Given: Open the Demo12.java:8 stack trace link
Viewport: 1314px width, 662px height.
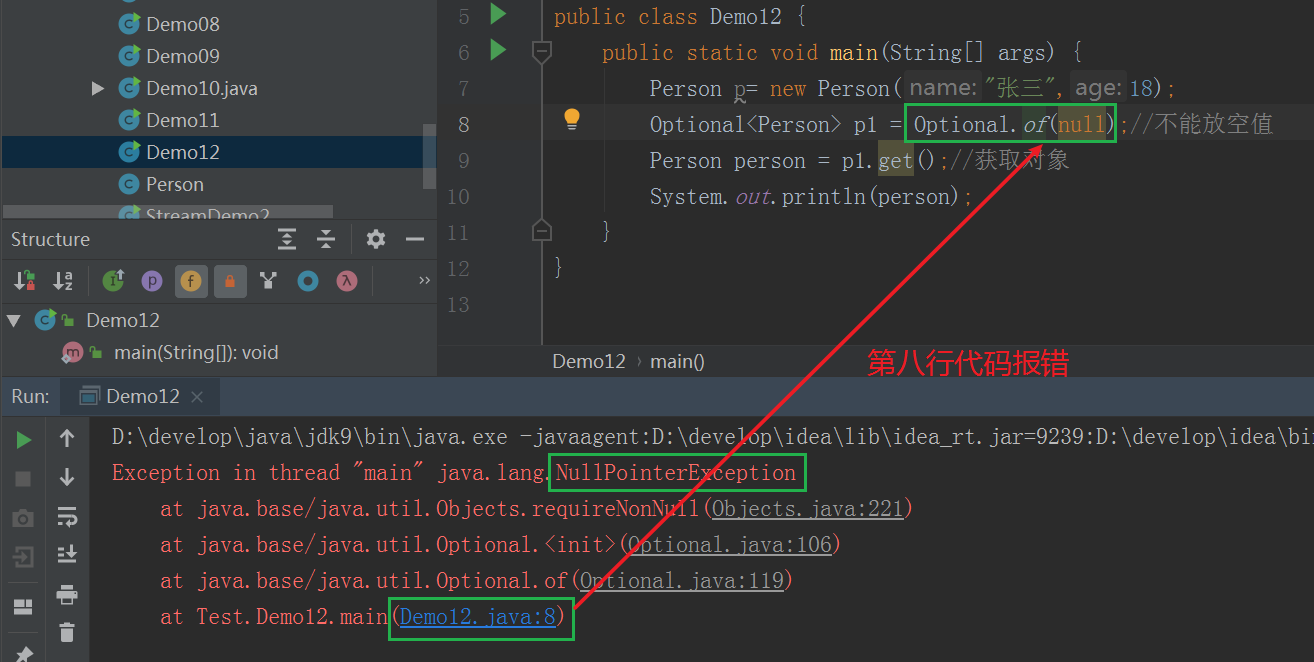Looking at the screenshot, I should [480, 617].
